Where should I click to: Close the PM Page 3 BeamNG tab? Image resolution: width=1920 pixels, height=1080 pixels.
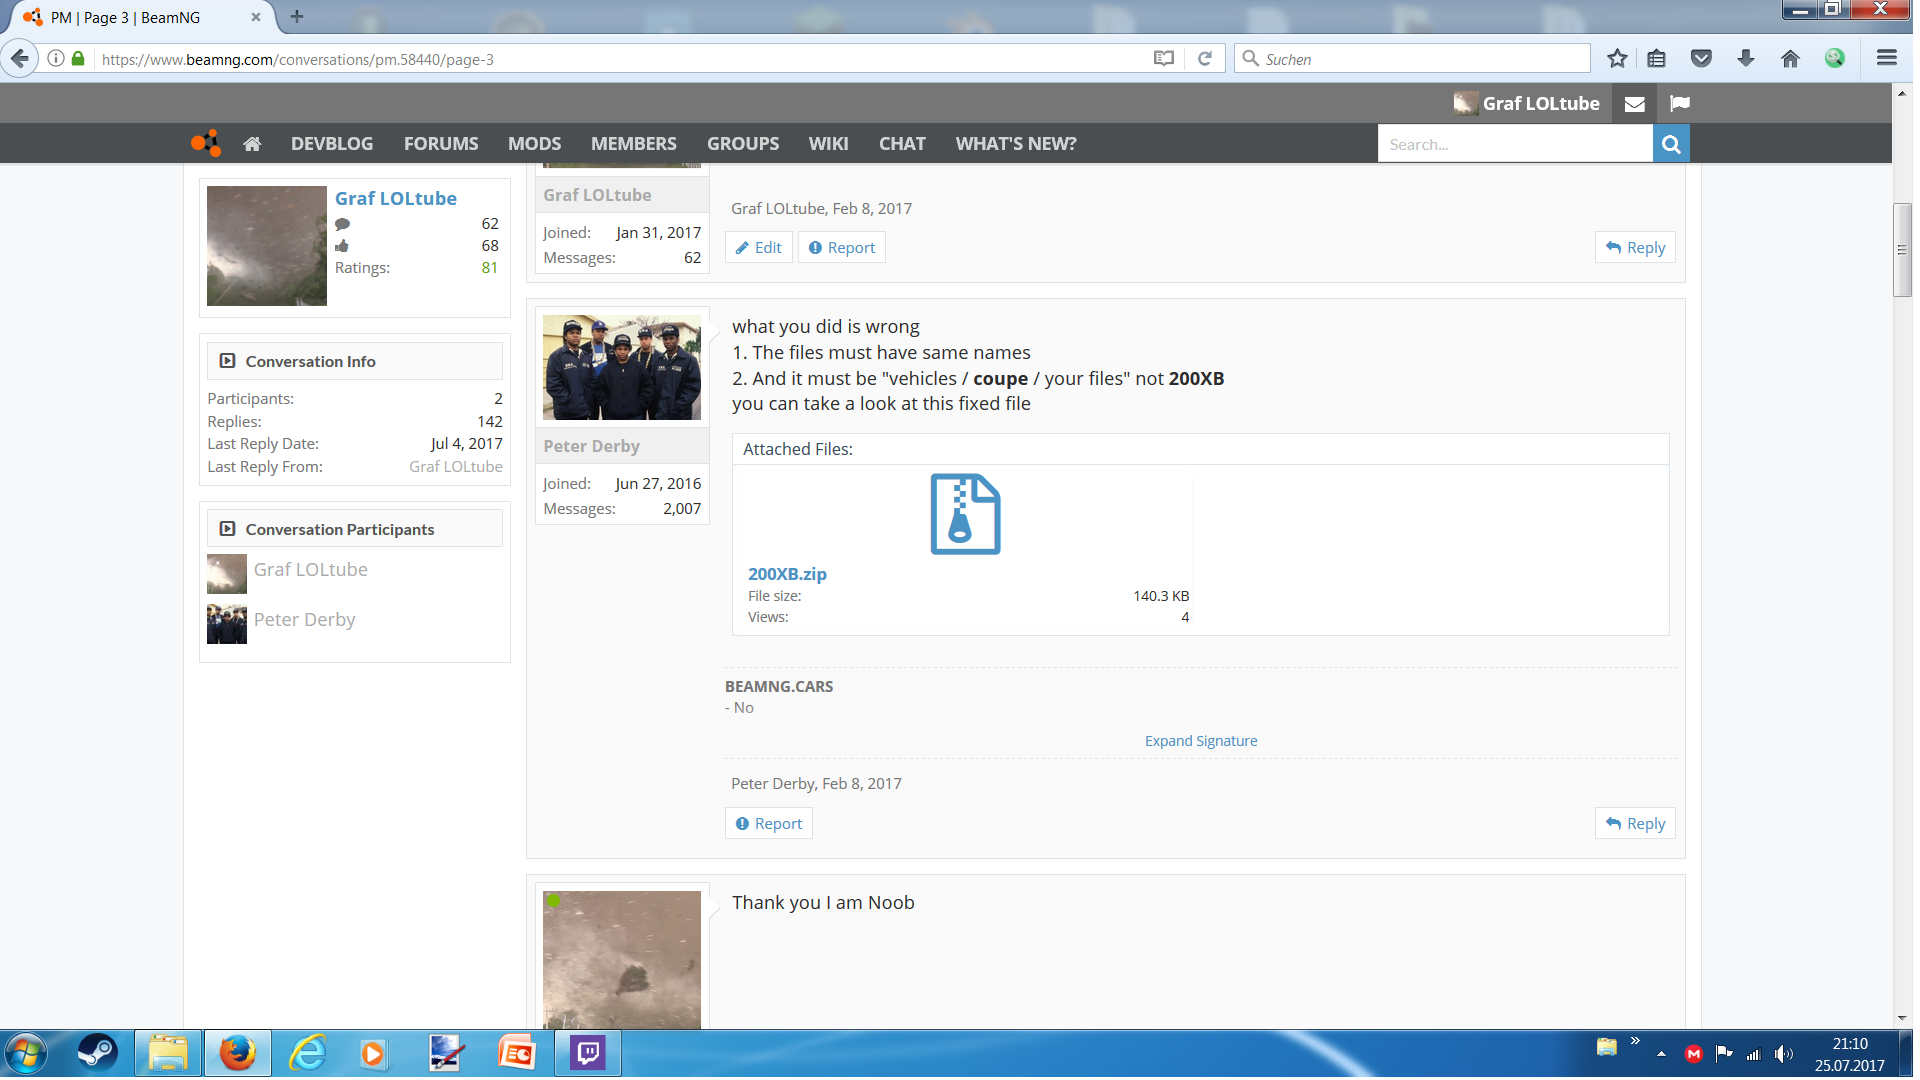coord(256,17)
